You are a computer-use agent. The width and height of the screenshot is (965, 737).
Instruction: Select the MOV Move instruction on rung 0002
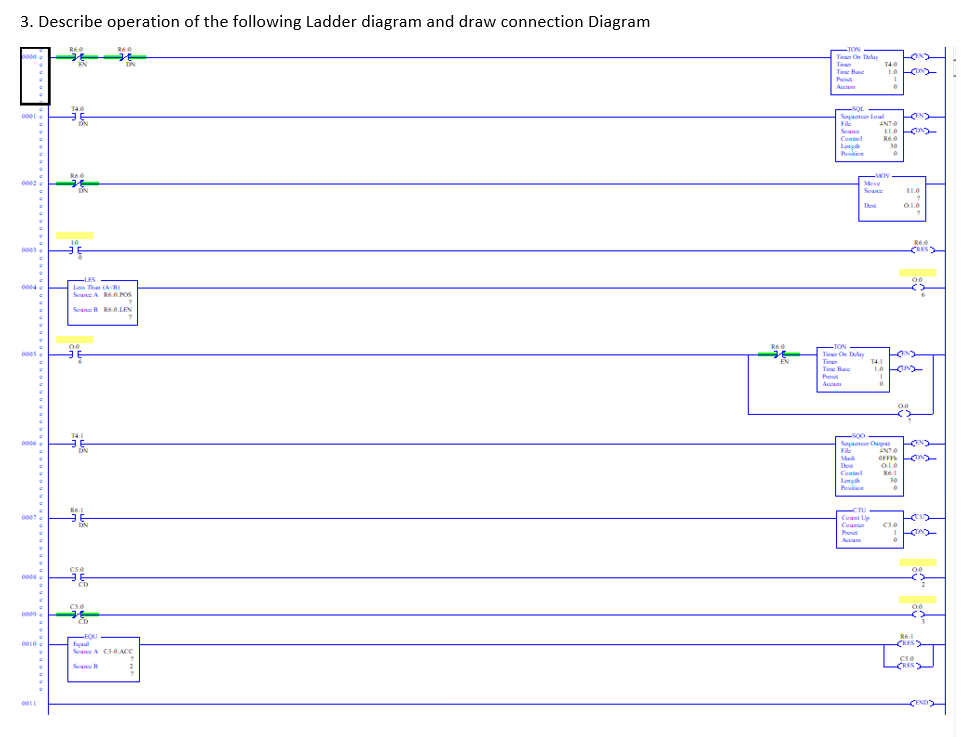click(x=890, y=199)
